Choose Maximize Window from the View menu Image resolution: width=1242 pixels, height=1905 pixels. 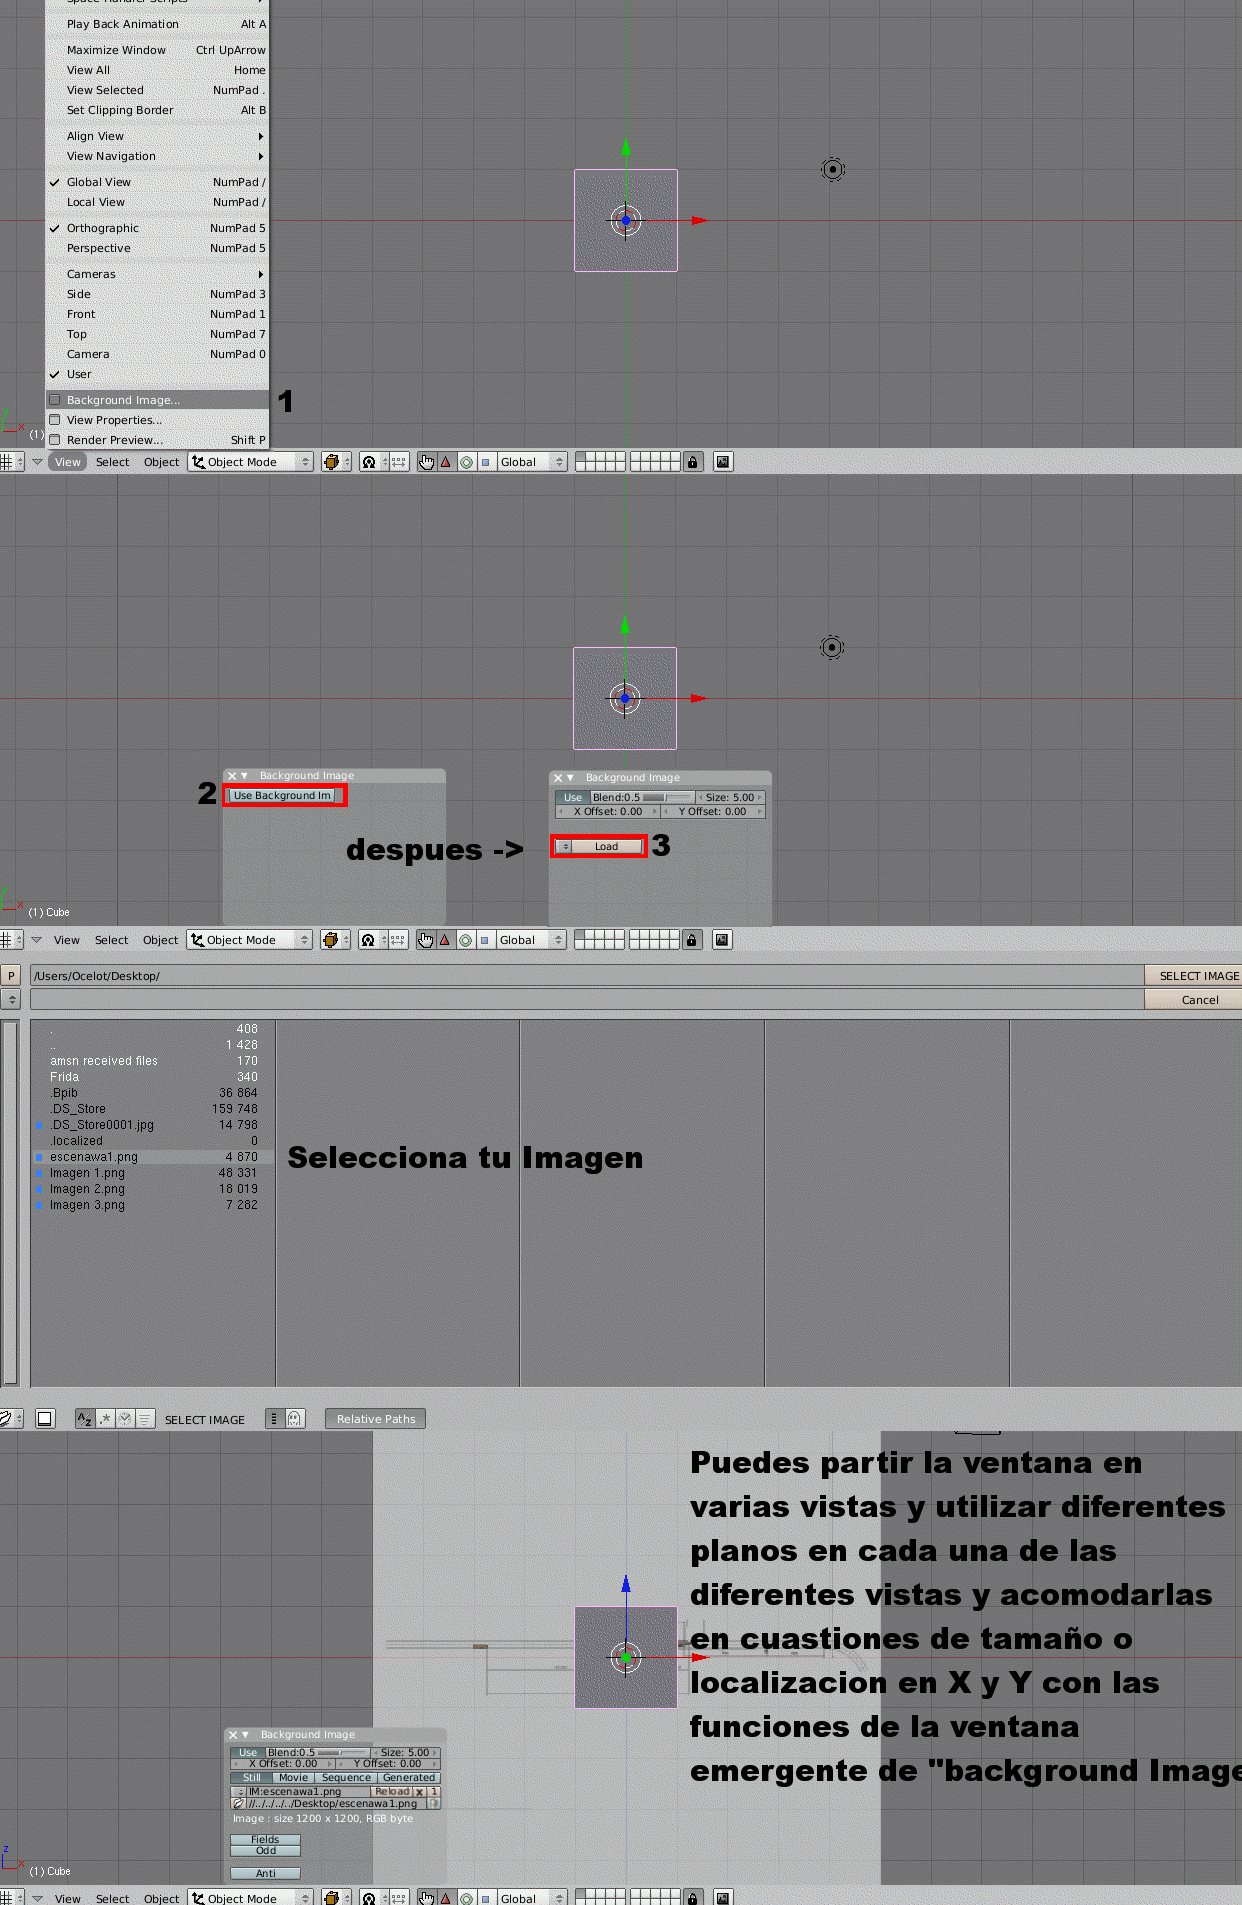(x=157, y=50)
